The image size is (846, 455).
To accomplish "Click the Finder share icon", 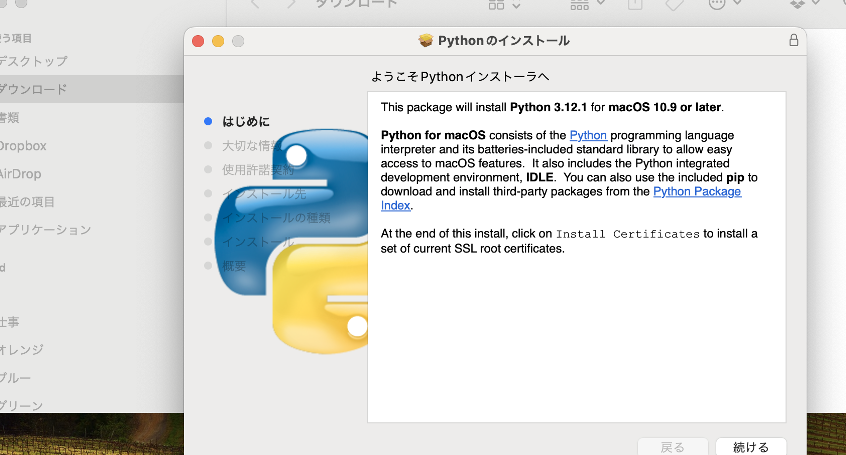I will point(634,5).
